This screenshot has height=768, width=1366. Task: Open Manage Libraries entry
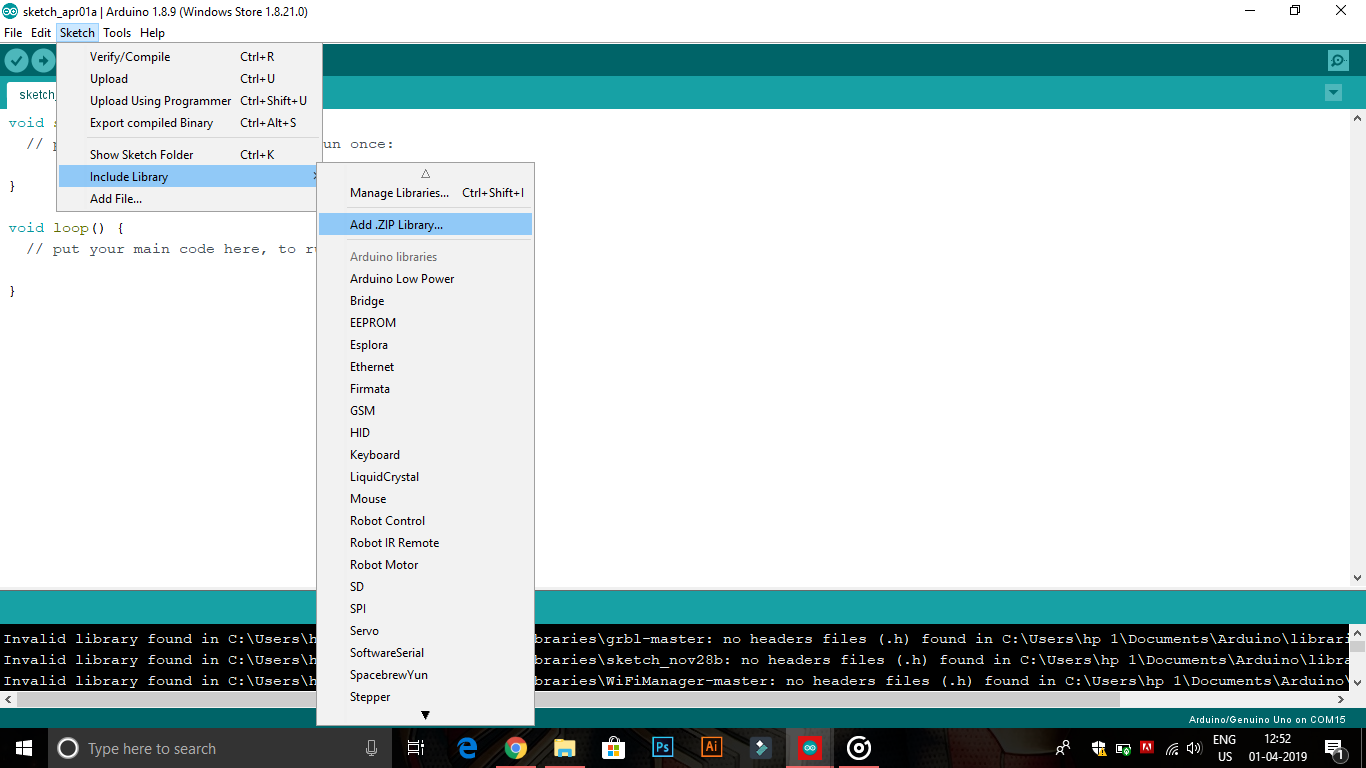(x=399, y=192)
